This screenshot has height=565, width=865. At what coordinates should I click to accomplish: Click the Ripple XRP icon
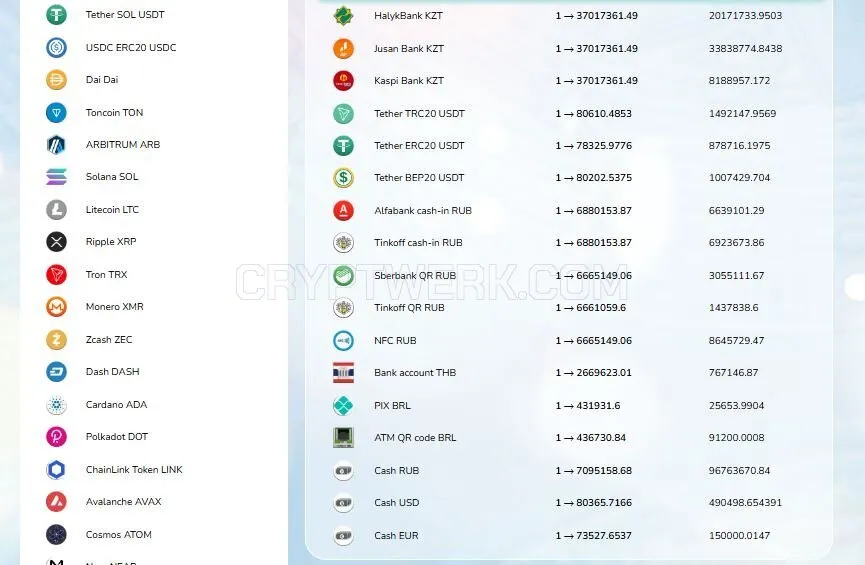point(56,242)
